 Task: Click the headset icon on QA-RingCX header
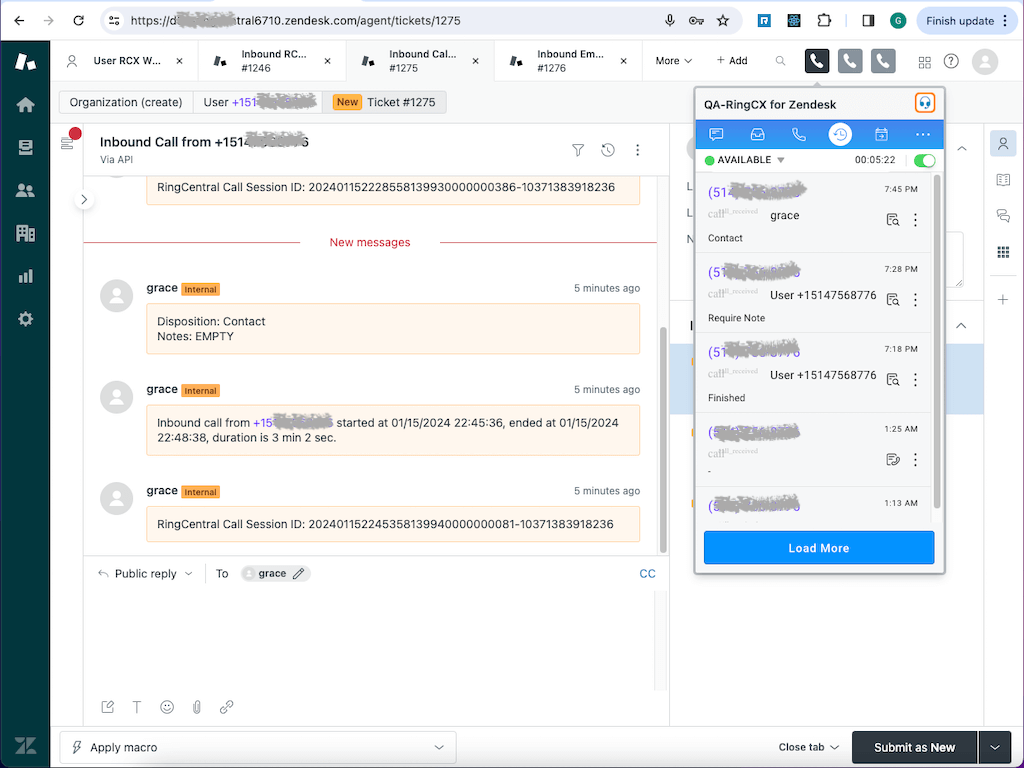924,102
